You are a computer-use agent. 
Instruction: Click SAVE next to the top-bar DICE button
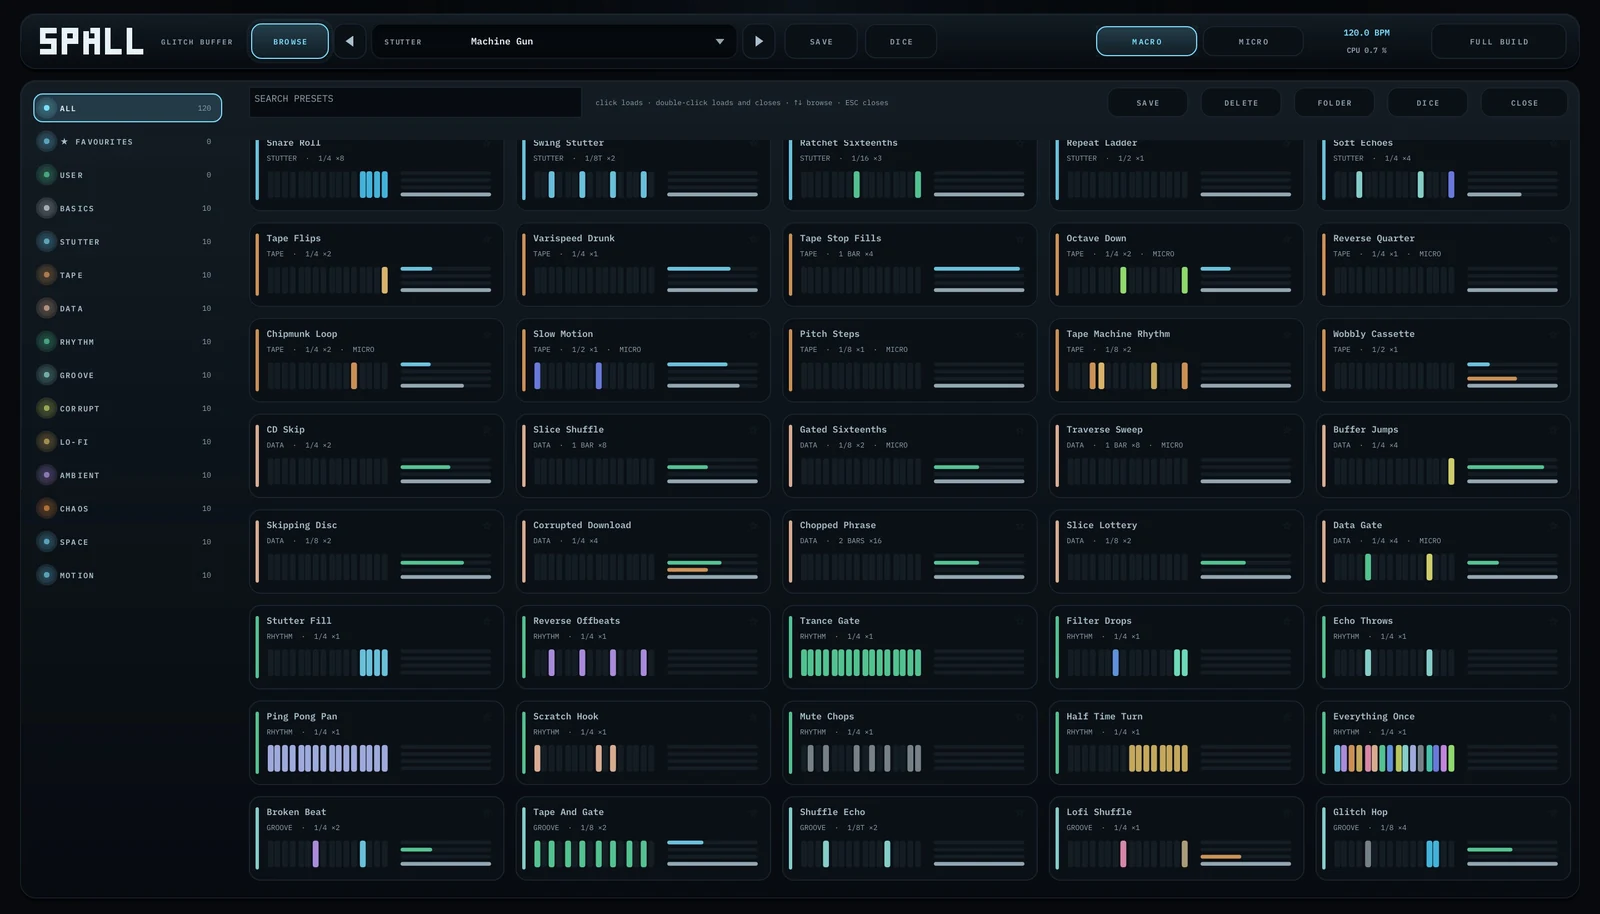pos(821,42)
